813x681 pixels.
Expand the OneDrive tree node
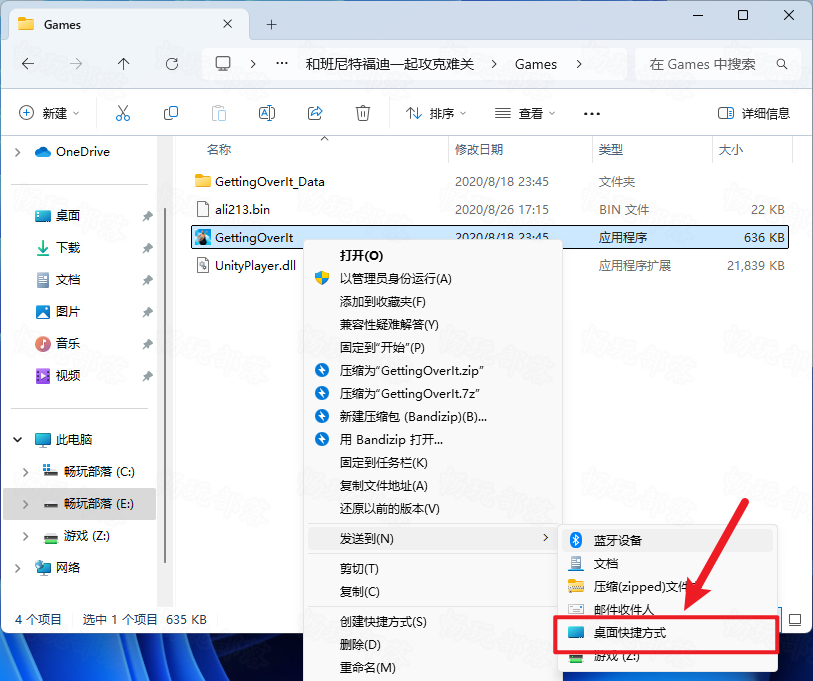(x=18, y=152)
